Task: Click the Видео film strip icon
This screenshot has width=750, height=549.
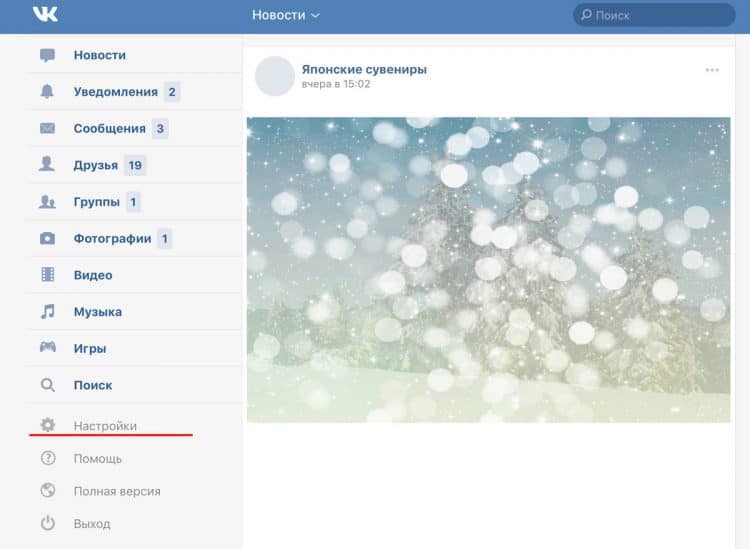Action: (x=47, y=274)
